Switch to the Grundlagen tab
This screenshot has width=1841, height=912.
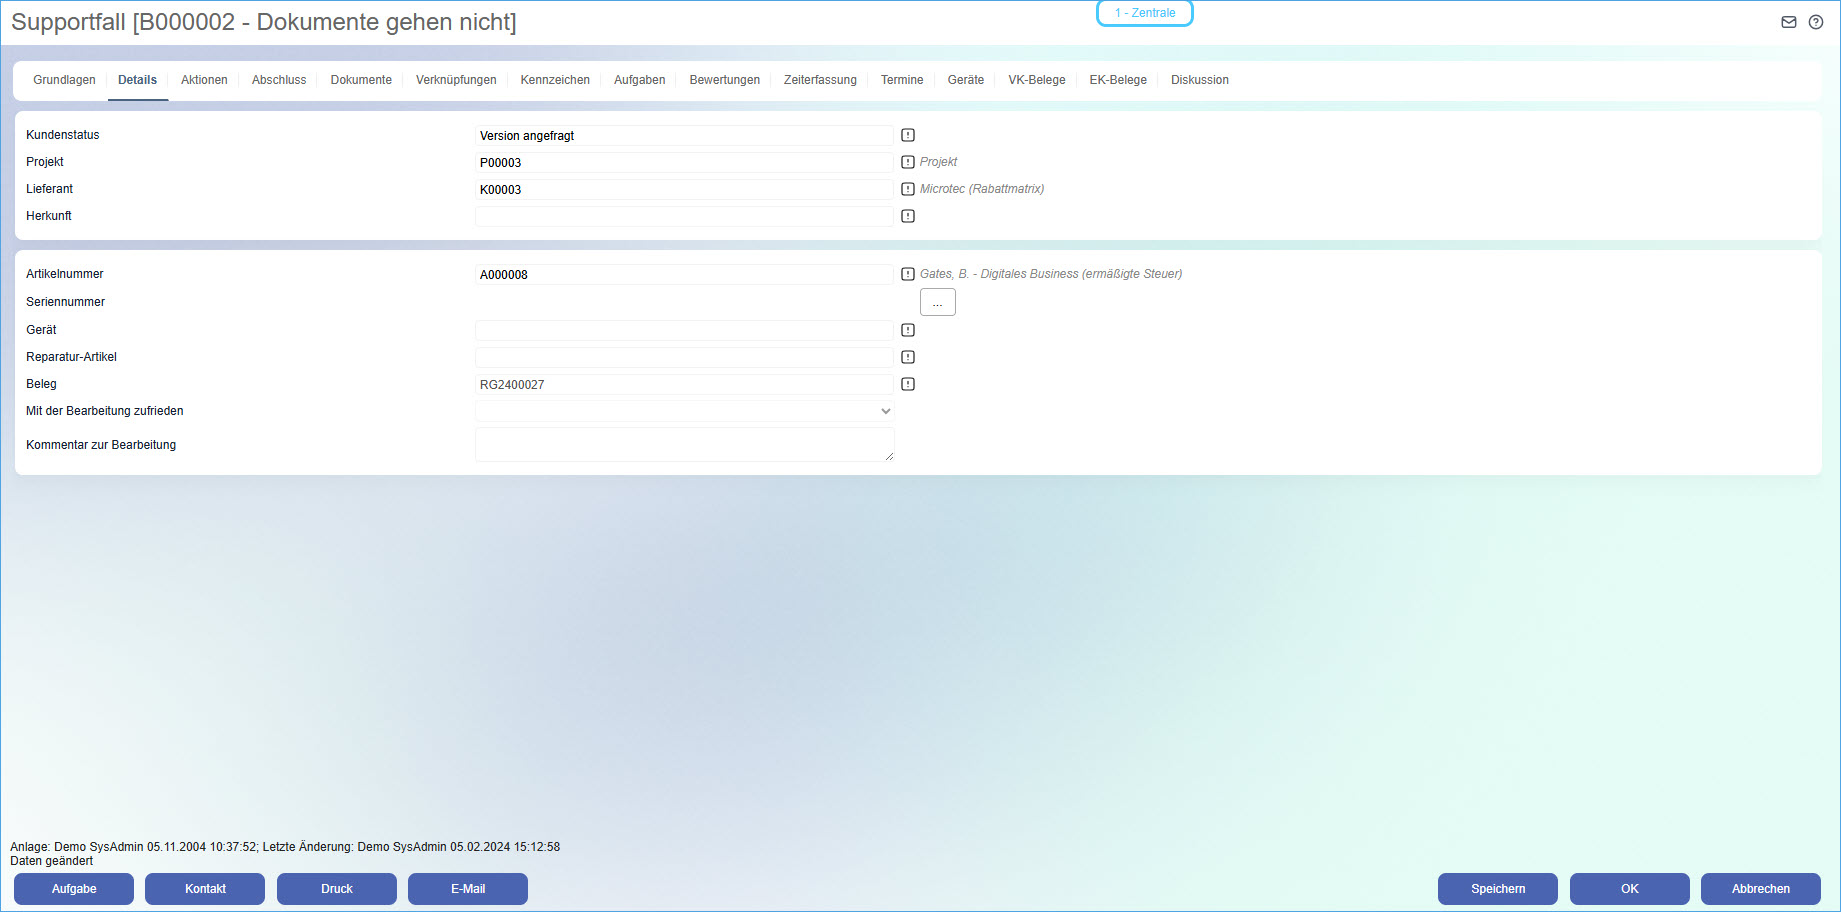tap(64, 80)
